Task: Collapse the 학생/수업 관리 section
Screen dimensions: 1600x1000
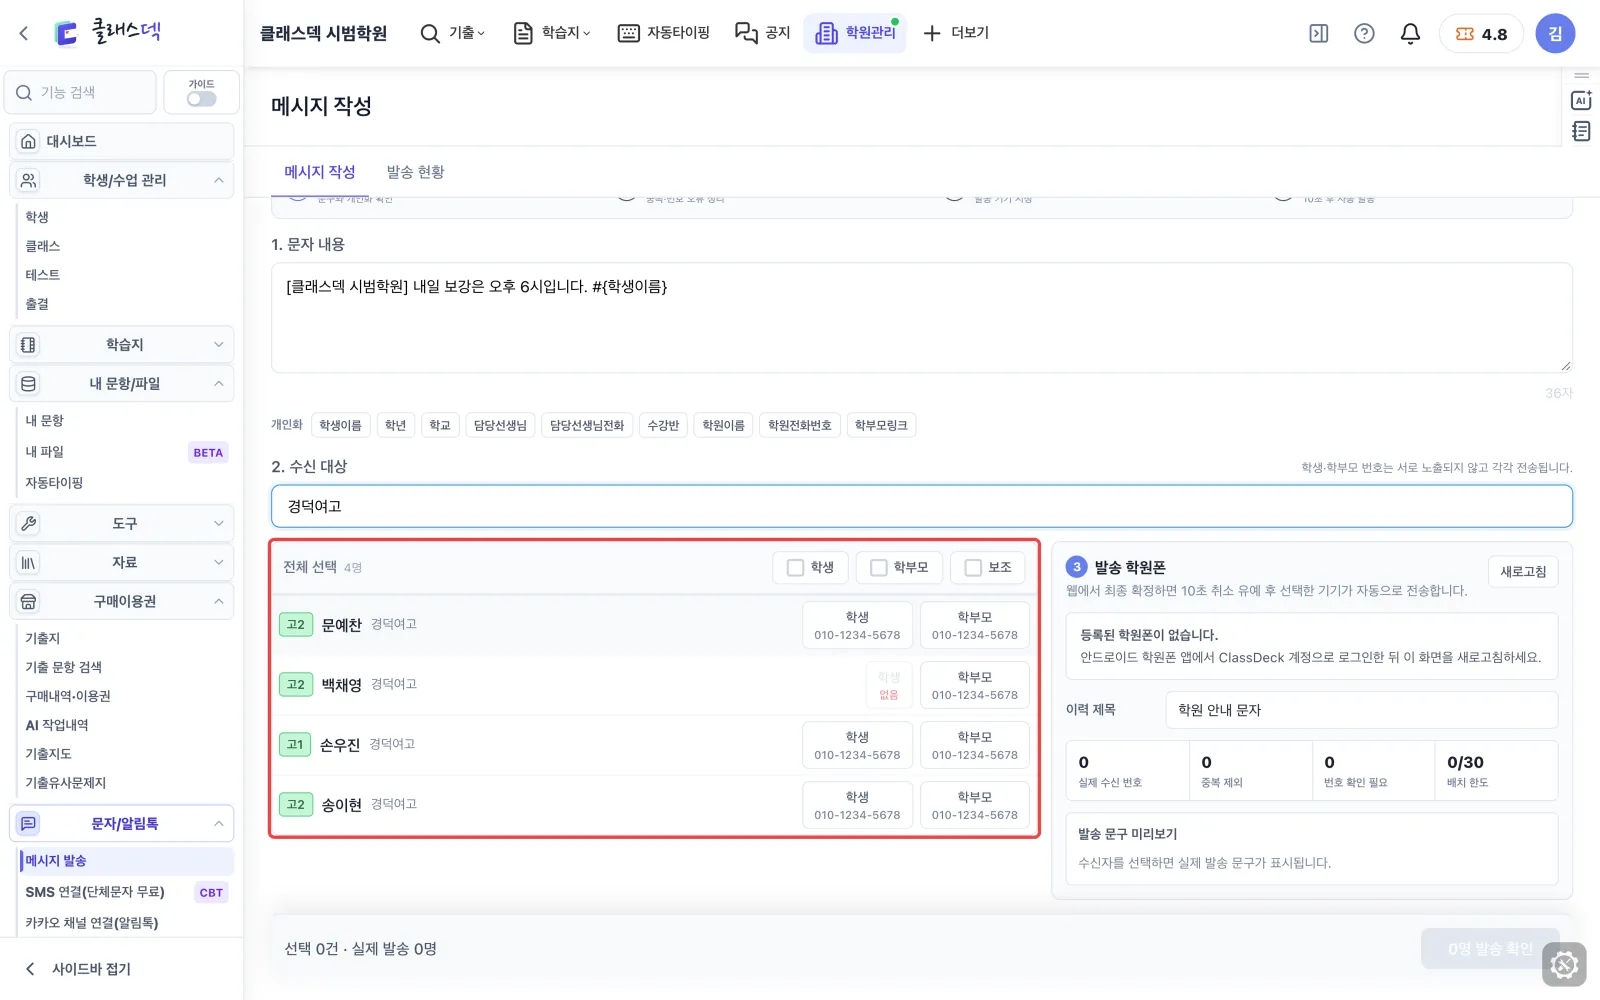Action: pyautogui.click(x=122, y=180)
